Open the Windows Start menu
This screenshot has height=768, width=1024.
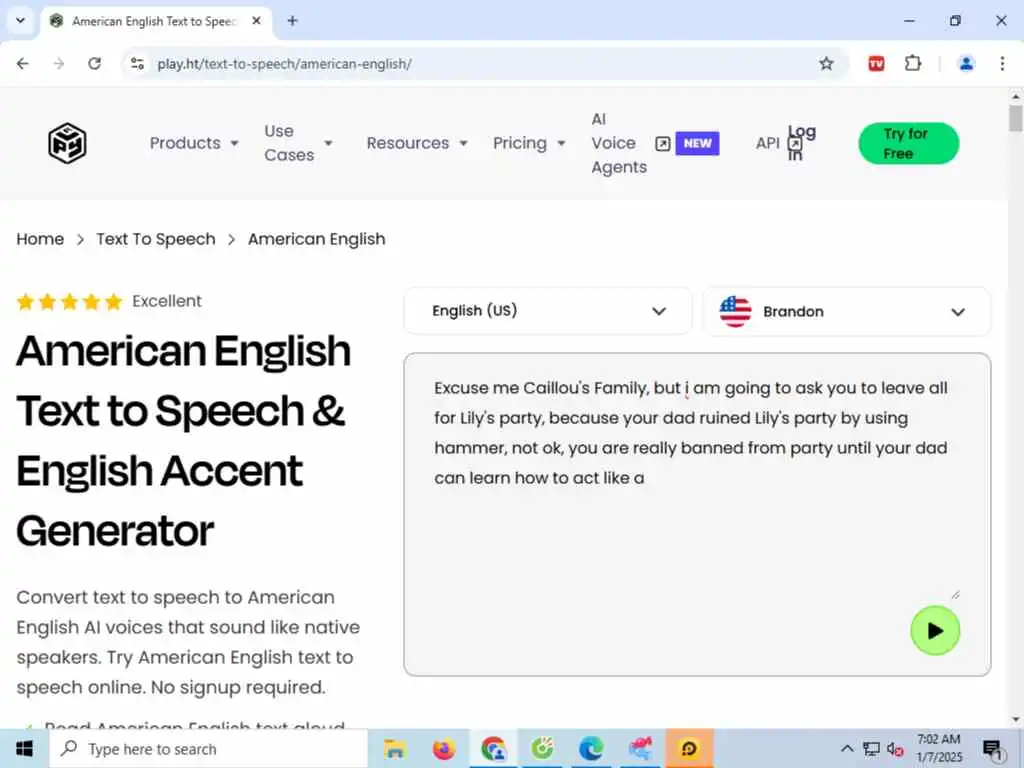coord(24,748)
